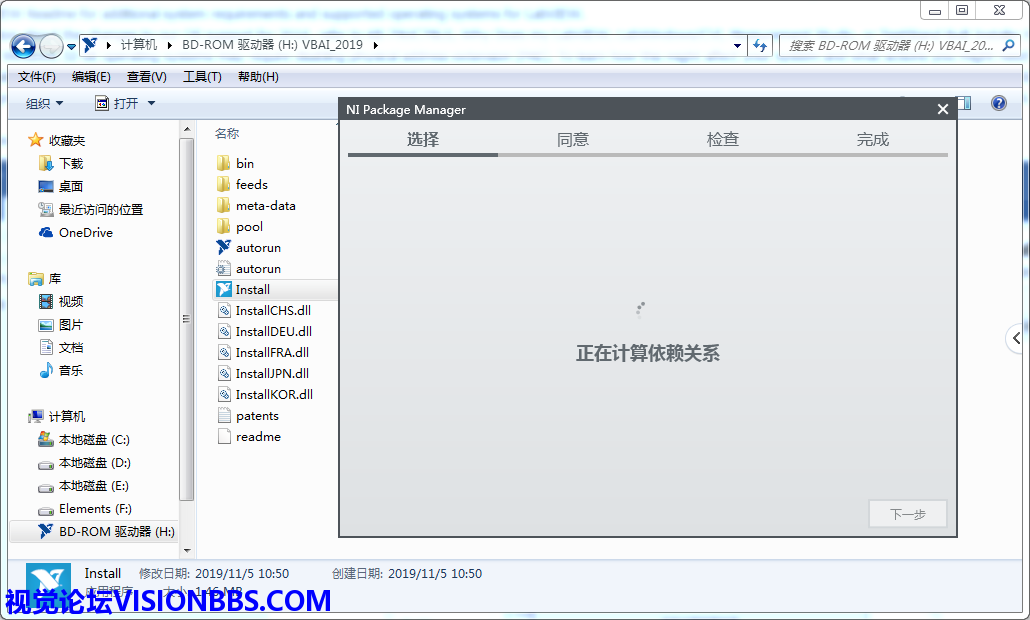Expand the 打开 dropdown arrow
The image size is (1030, 620).
151,103
